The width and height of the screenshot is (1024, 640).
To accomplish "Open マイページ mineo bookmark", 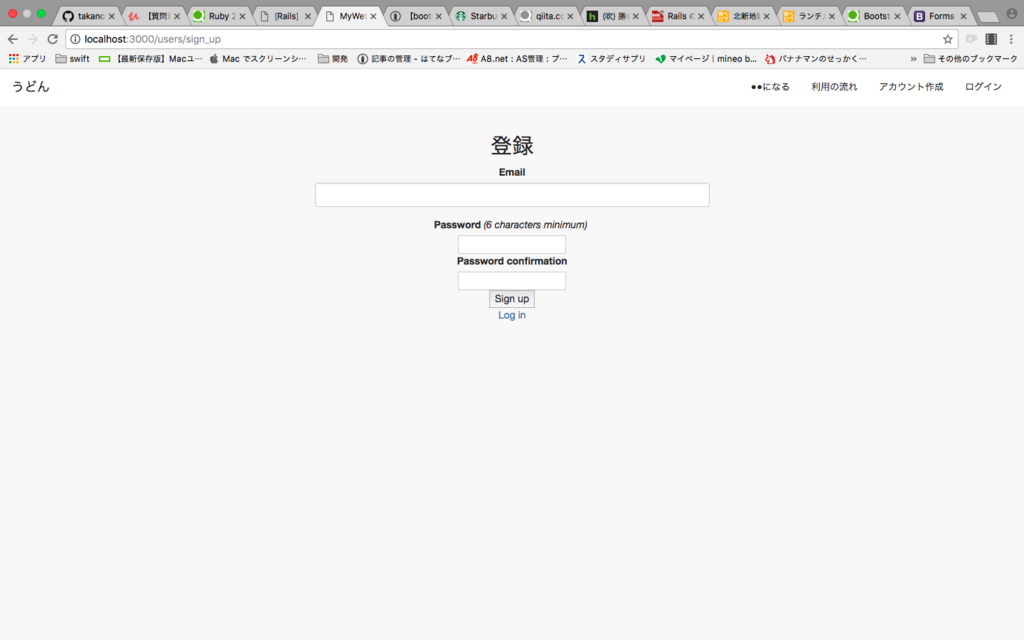I will click(x=706, y=59).
